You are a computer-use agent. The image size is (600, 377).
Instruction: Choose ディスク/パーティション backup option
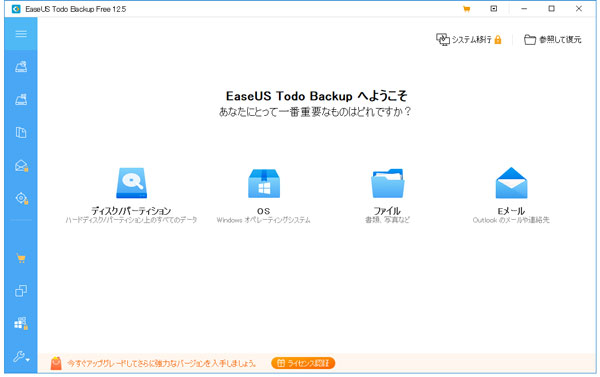coord(131,196)
